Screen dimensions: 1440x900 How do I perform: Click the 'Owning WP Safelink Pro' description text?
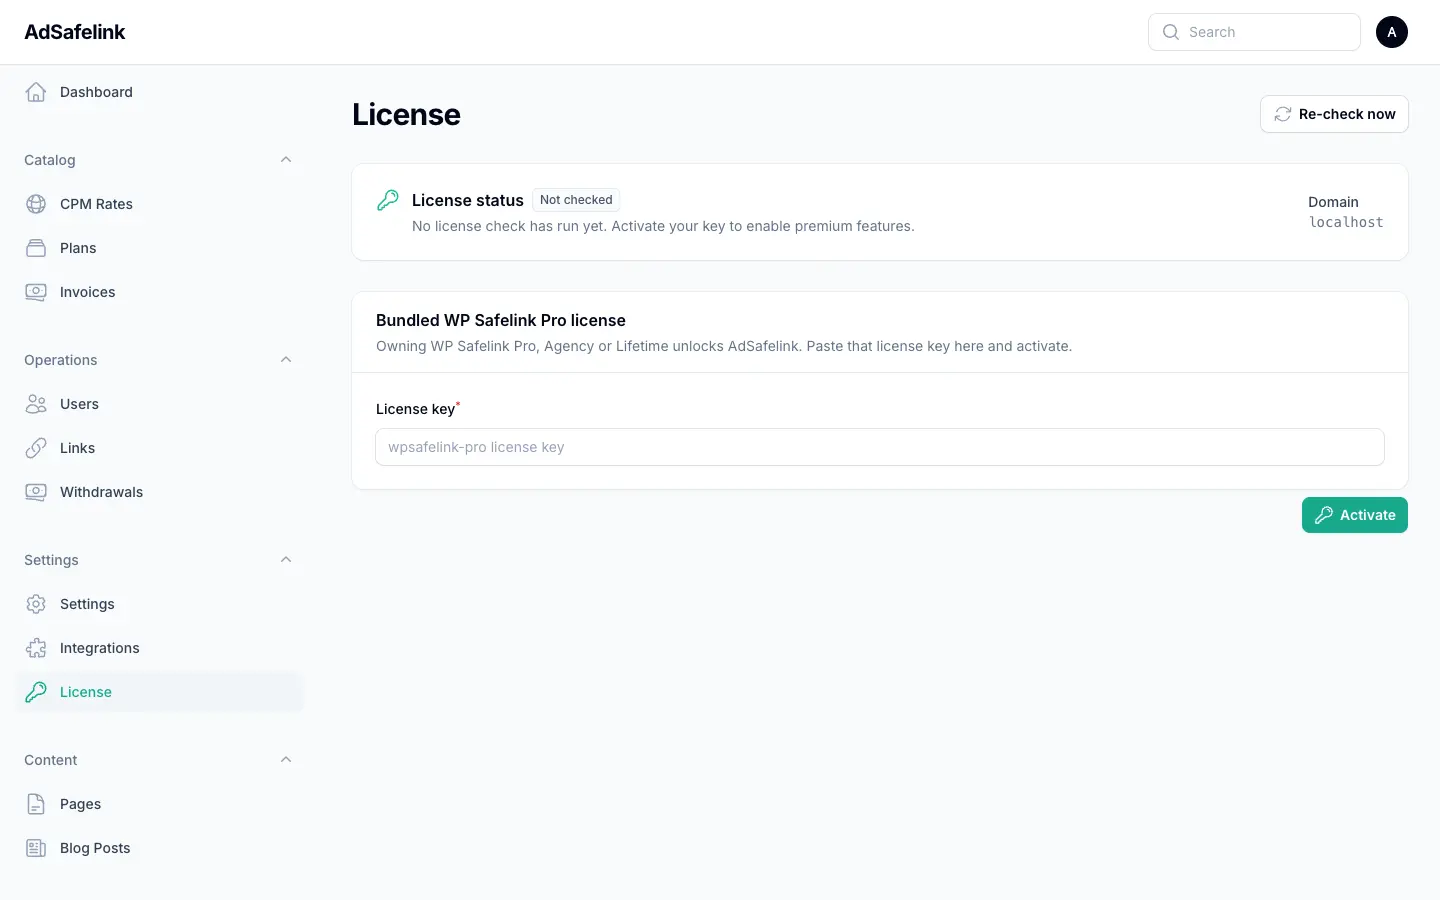(724, 346)
